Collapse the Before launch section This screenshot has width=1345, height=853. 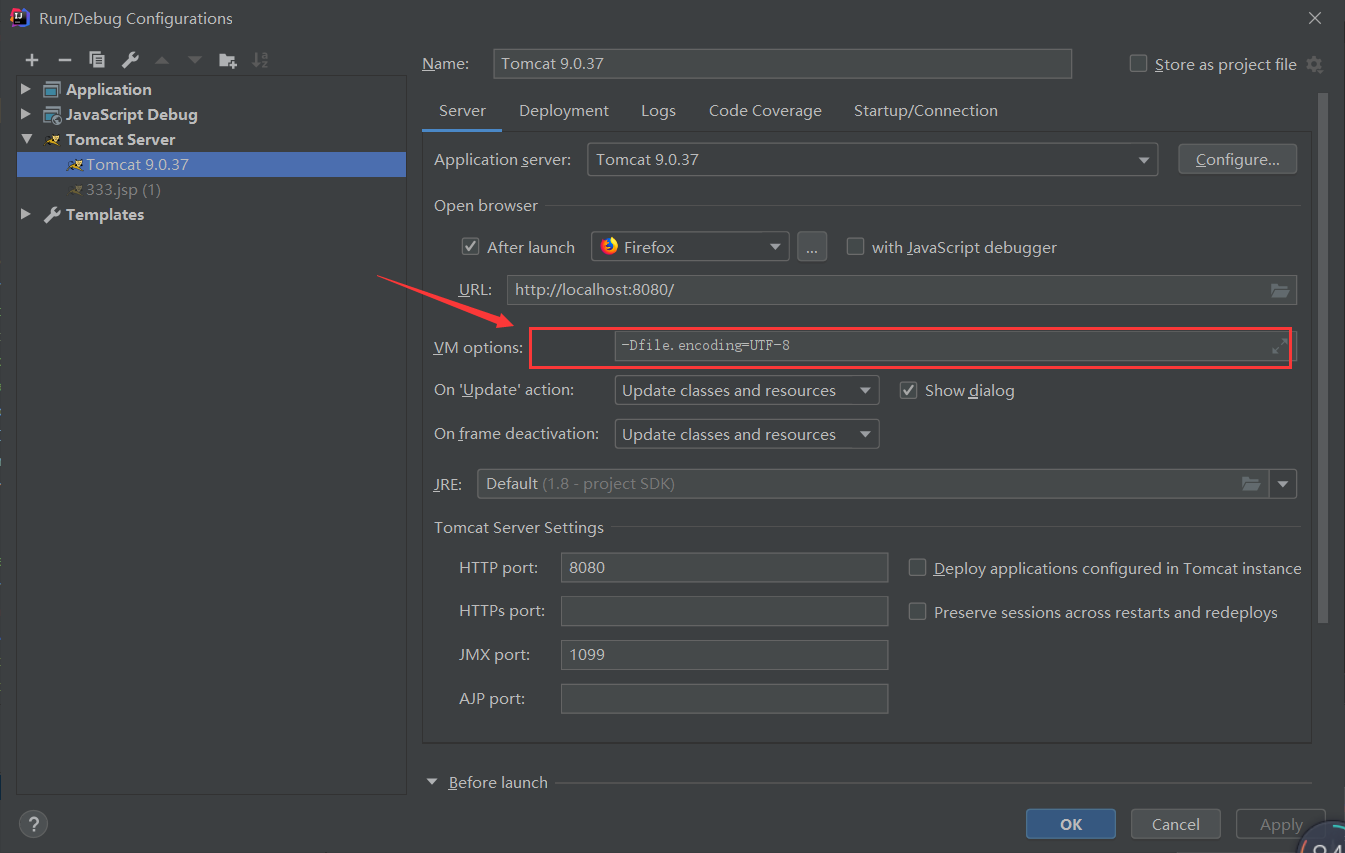(x=433, y=782)
